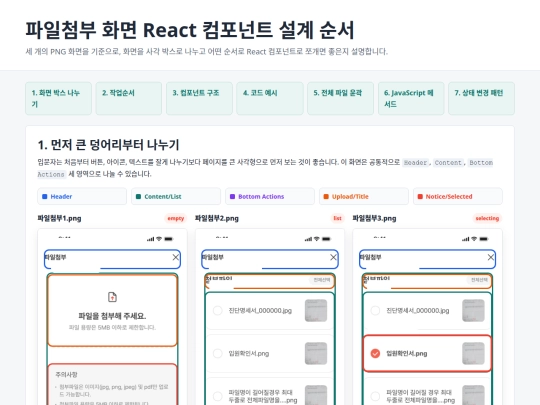Click the page title 파일첨부 화면 React 컴포넌트 설계 순서
The image size is (540, 405).
(x=190, y=30)
